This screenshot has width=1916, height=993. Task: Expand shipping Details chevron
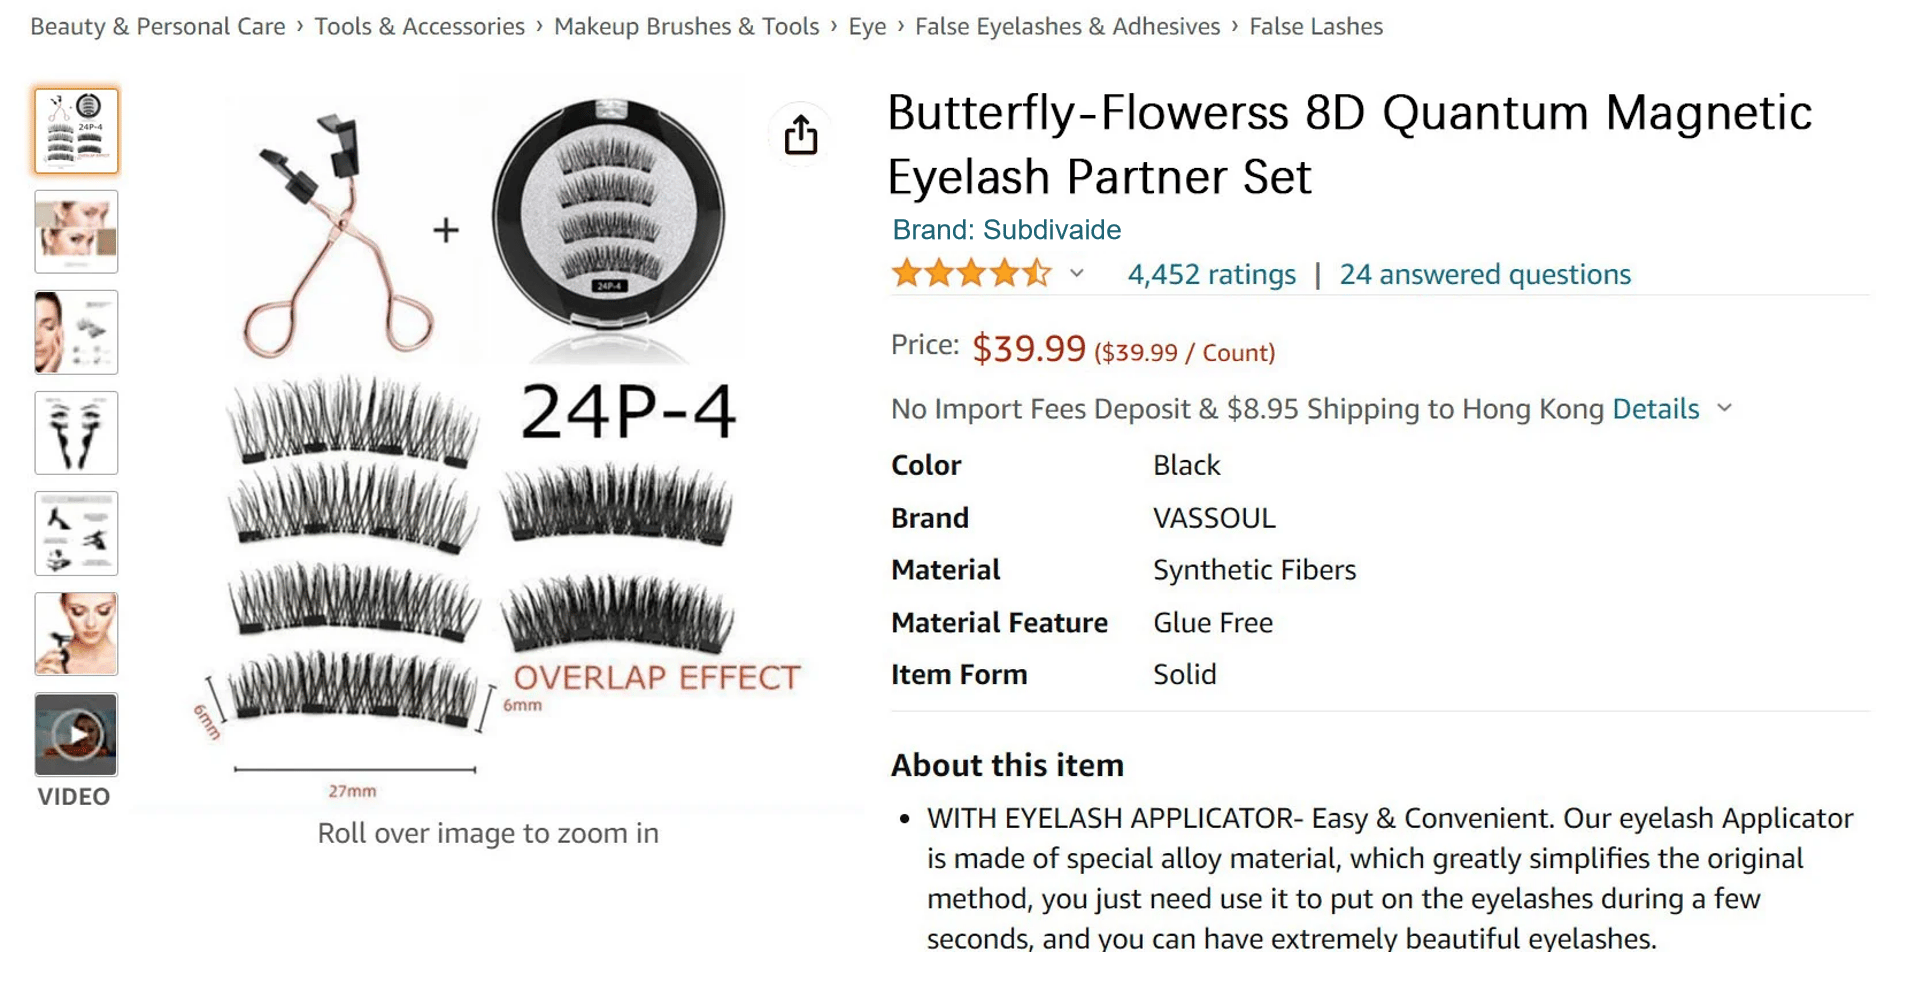click(1724, 408)
